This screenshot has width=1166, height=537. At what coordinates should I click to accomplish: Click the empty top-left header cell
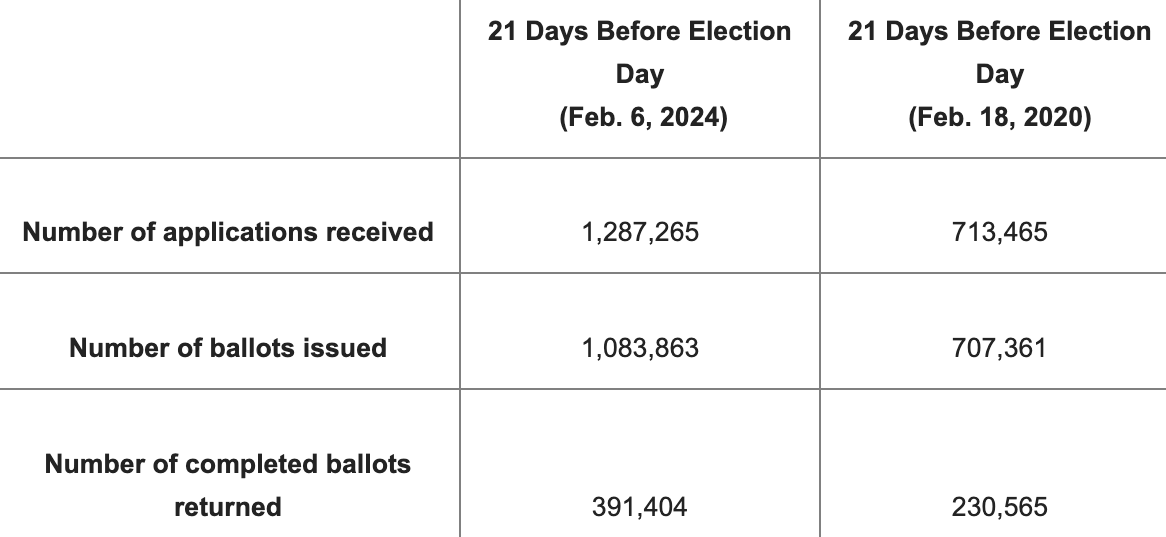(229, 78)
